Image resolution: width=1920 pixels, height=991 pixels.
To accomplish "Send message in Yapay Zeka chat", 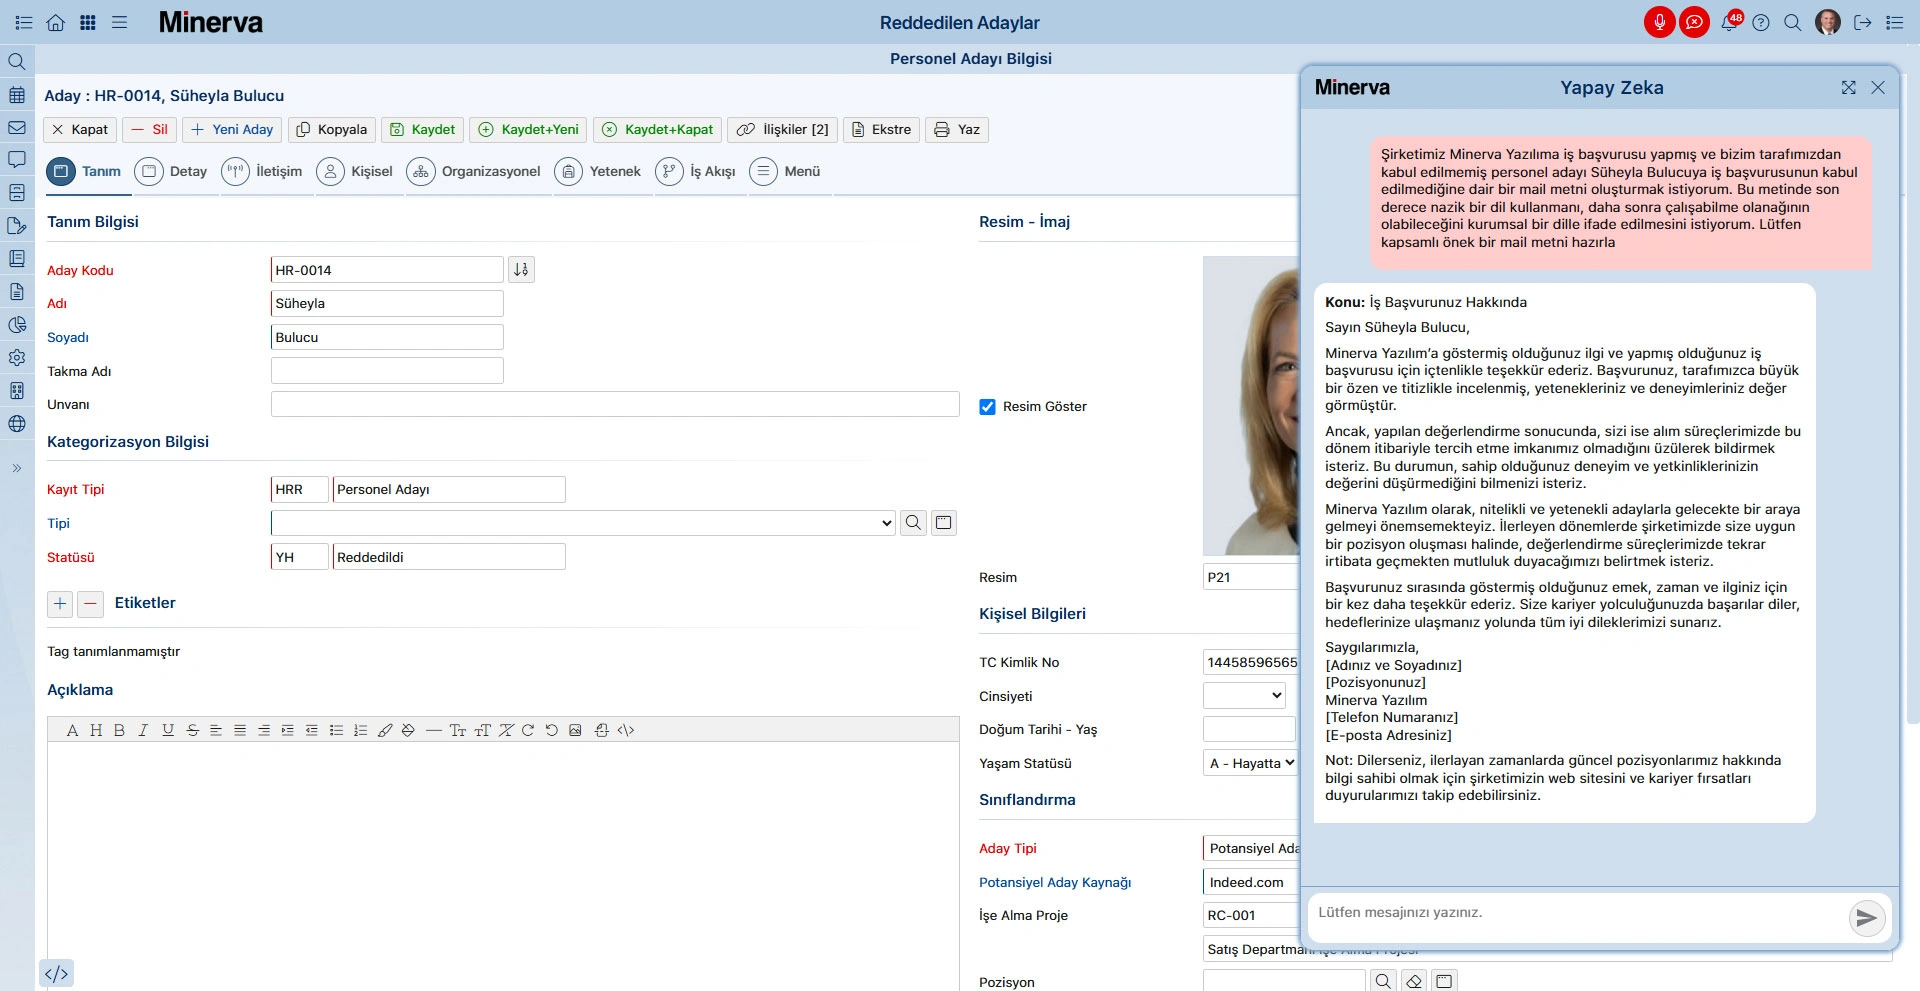I will point(1866,917).
